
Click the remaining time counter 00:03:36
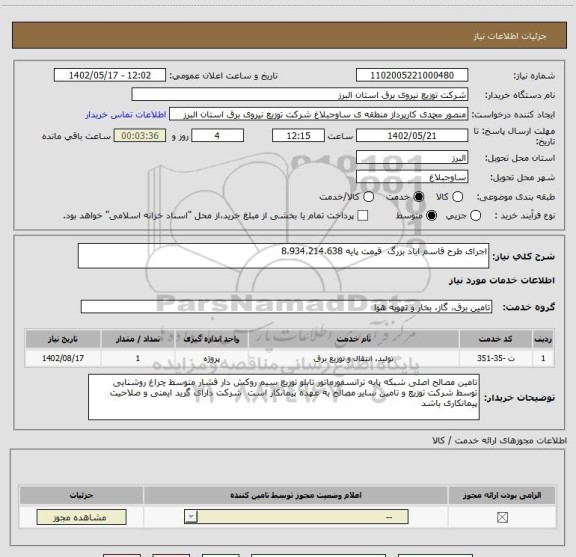point(140,136)
